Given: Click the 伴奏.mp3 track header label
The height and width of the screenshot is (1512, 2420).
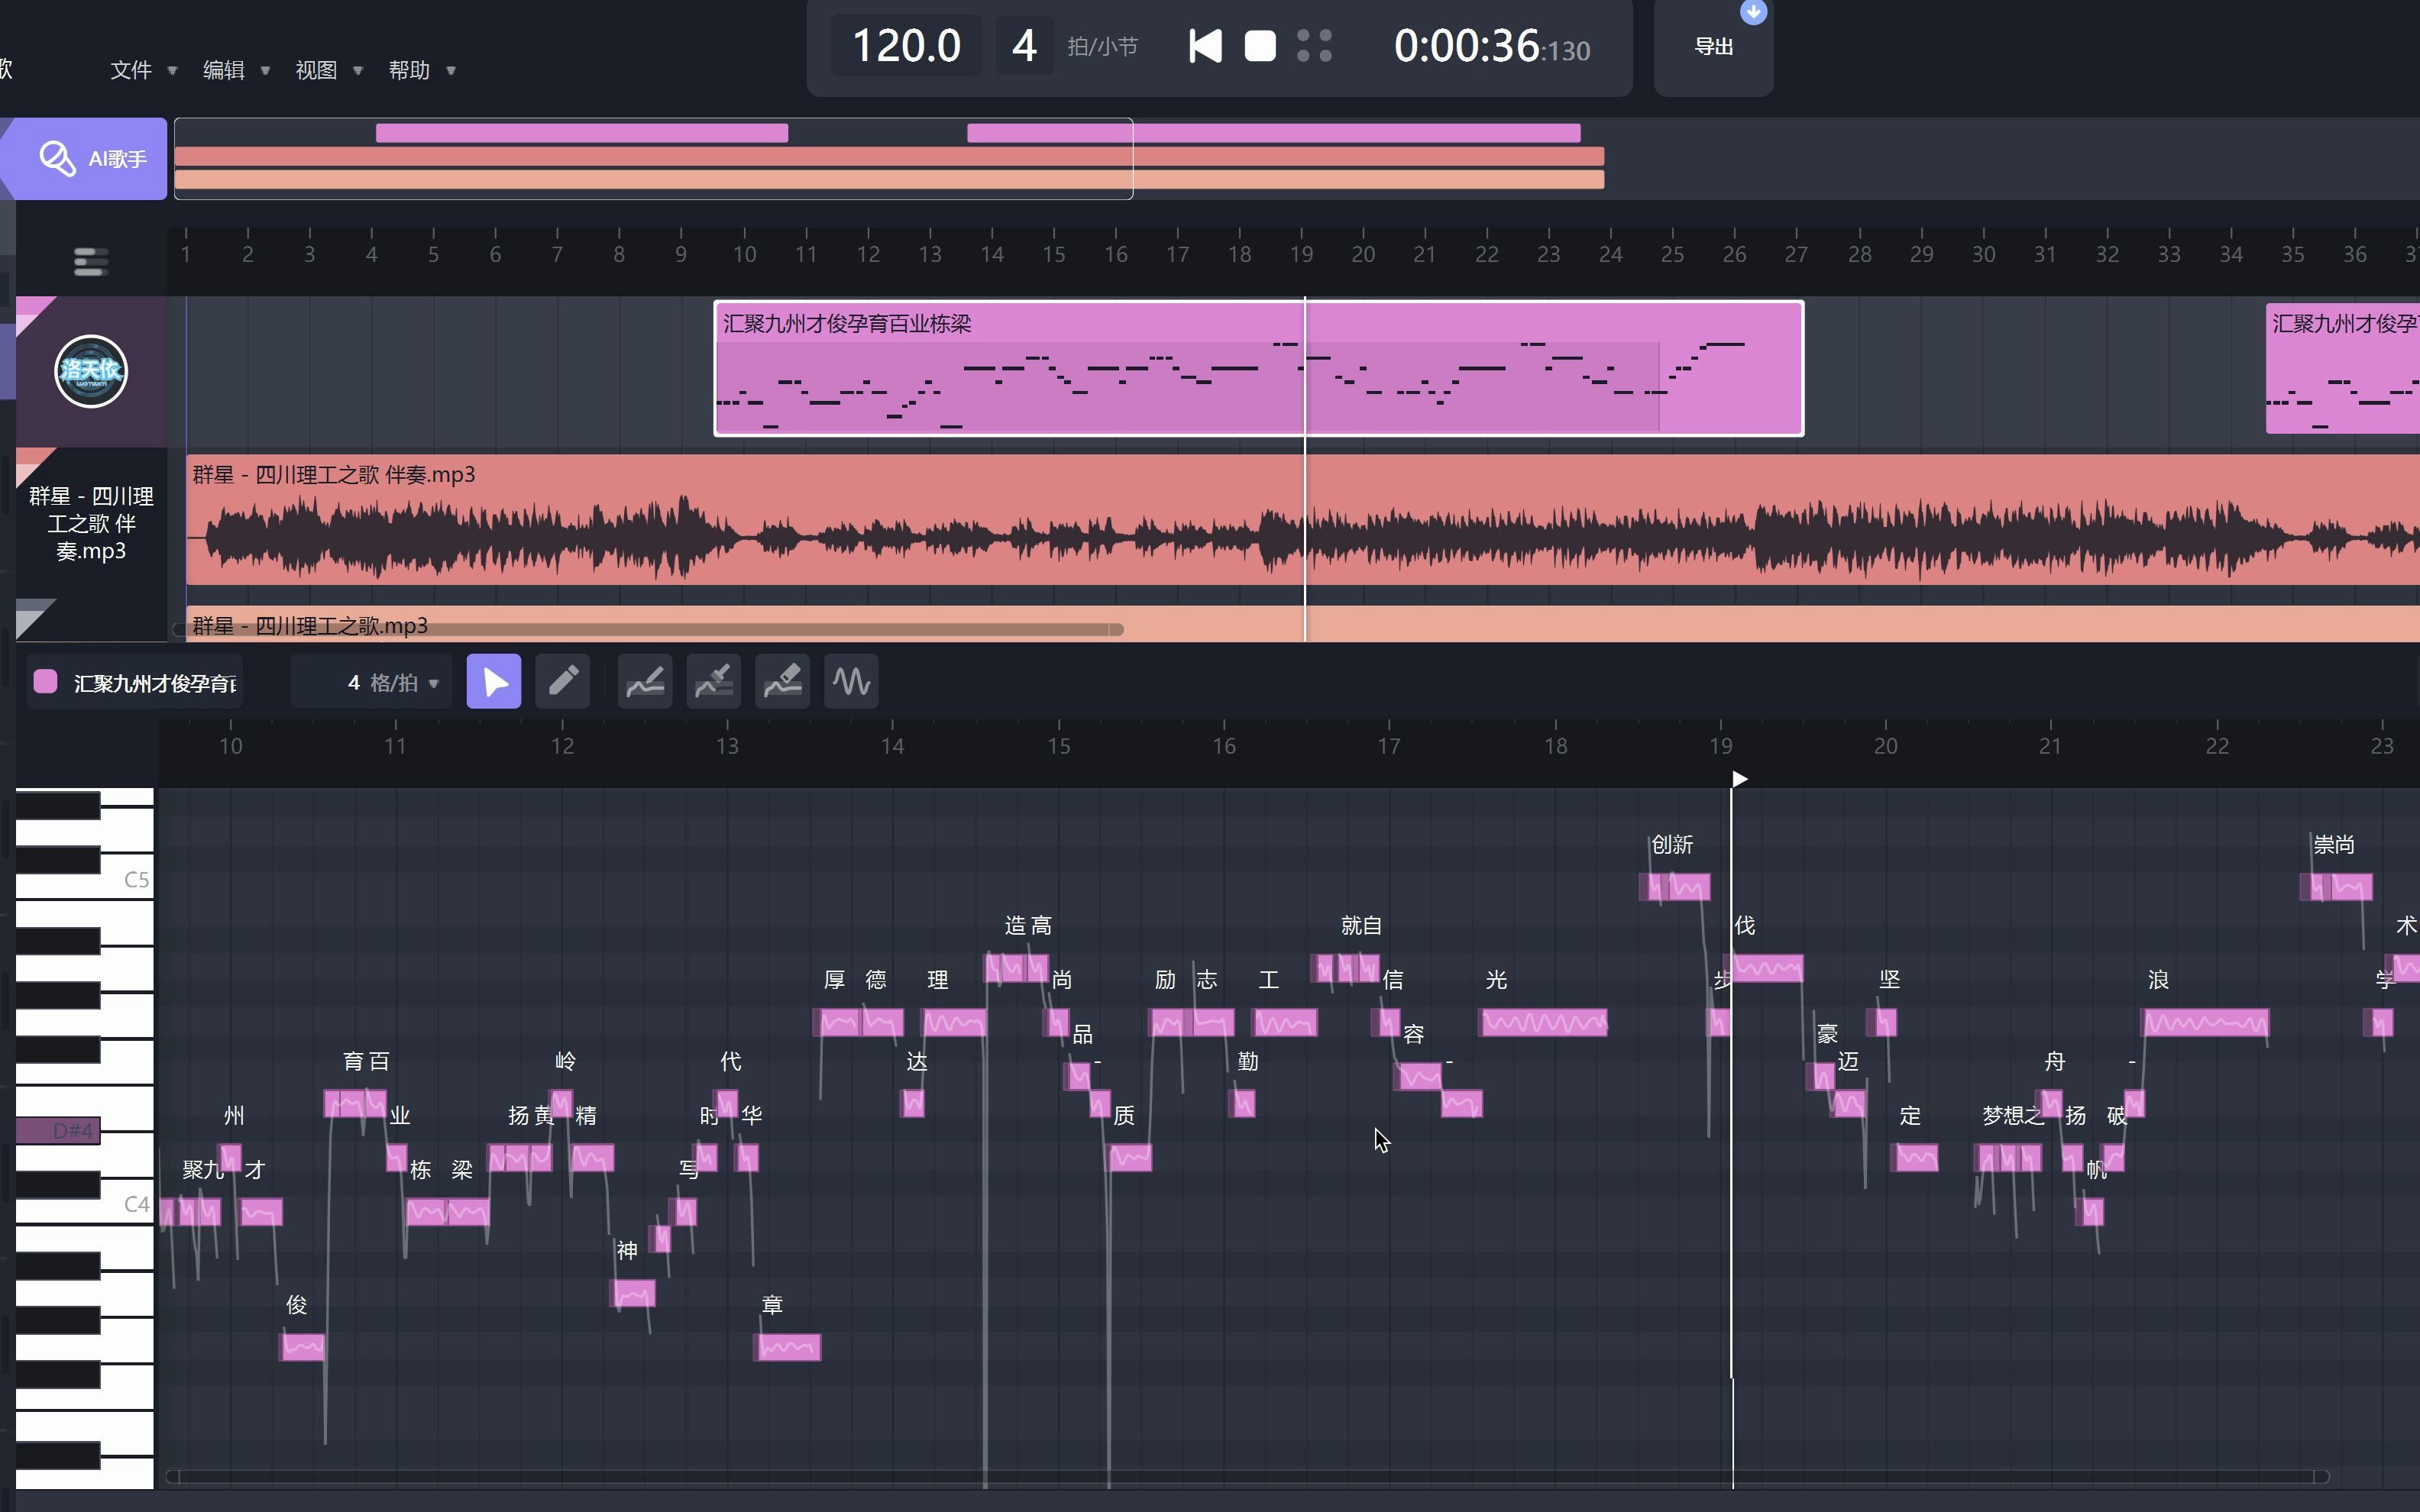Looking at the screenshot, I should 91,523.
